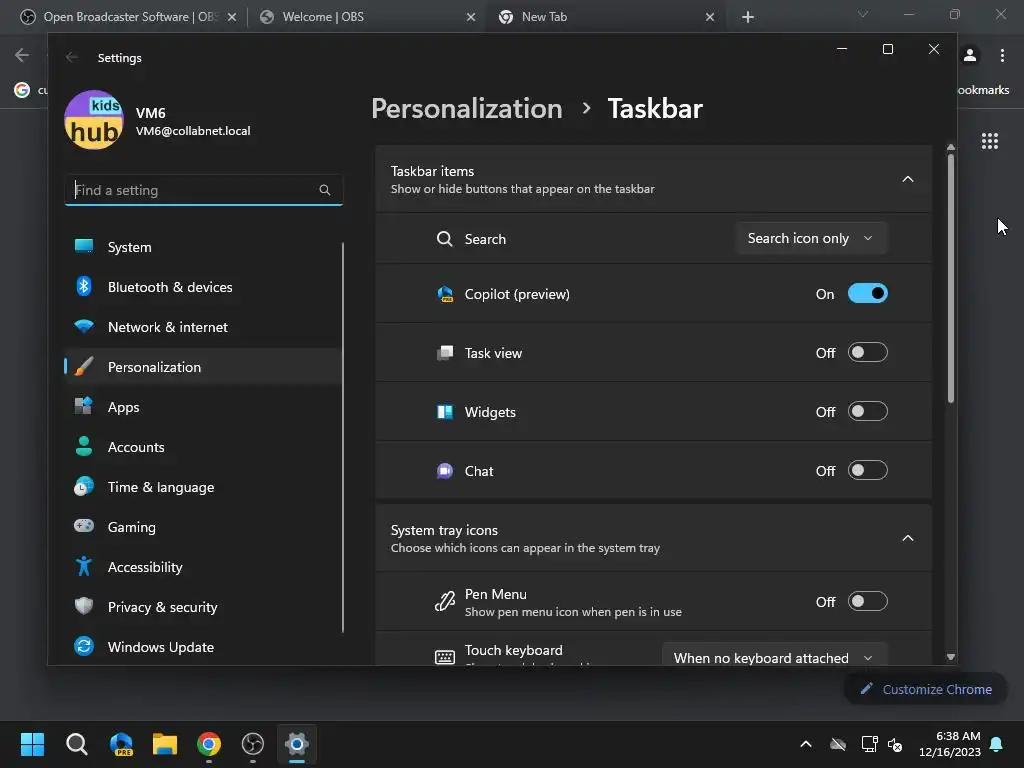
Task: Open a new Chrome tab
Action: 748,17
